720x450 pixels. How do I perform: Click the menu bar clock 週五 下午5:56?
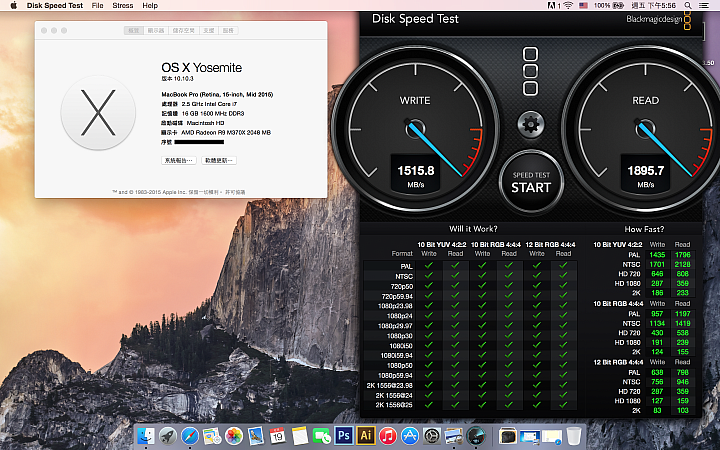click(x=653, y=6)
